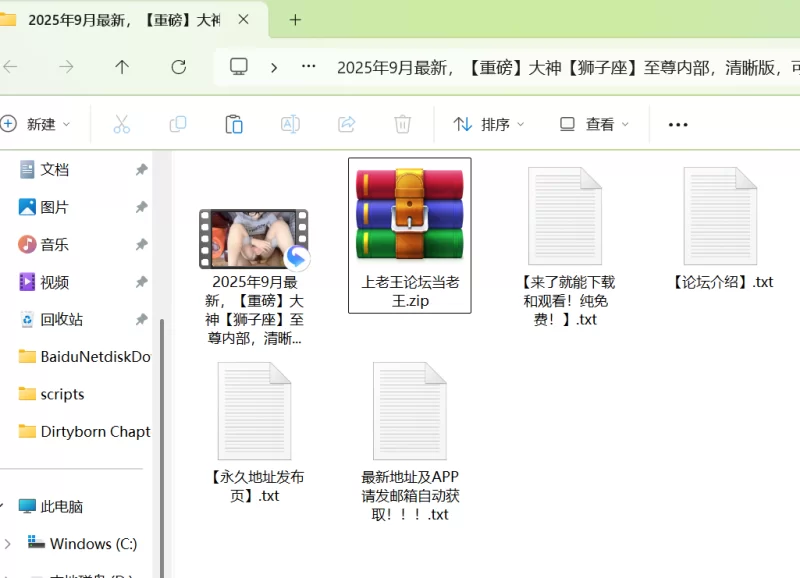Click the Share icon in toolbar

346,124
